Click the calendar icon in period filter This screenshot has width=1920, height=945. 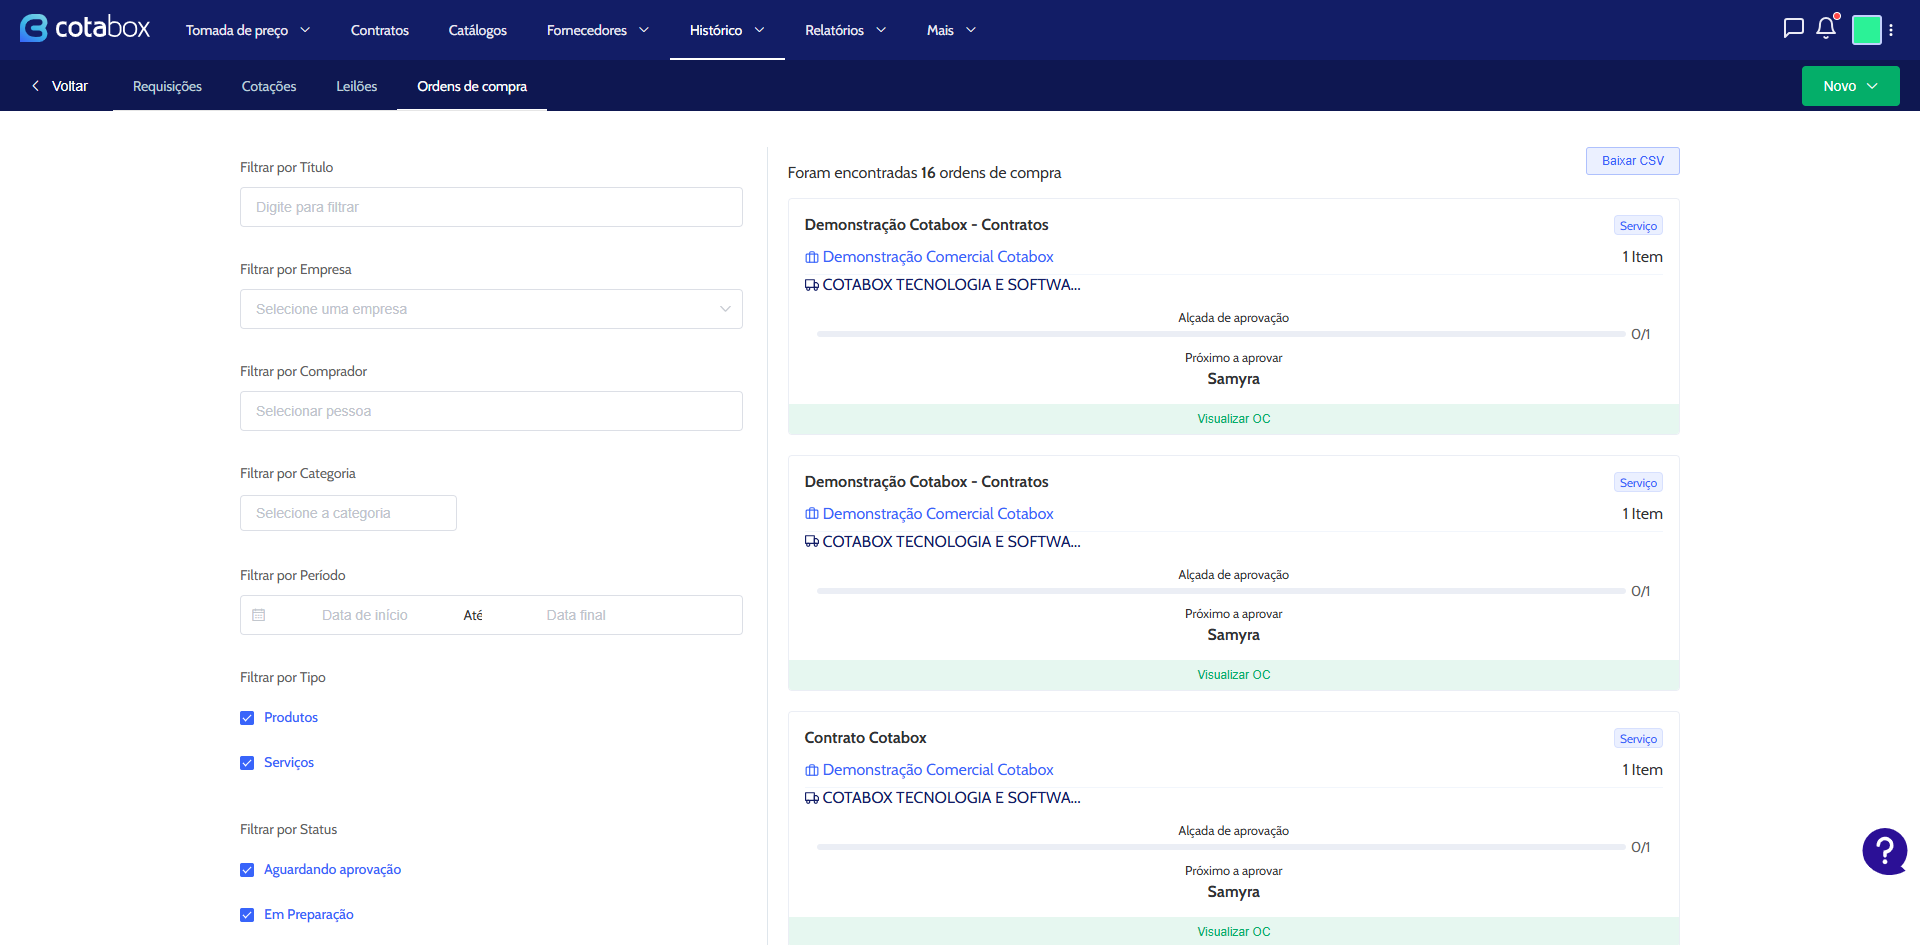[x=259, y=615]
